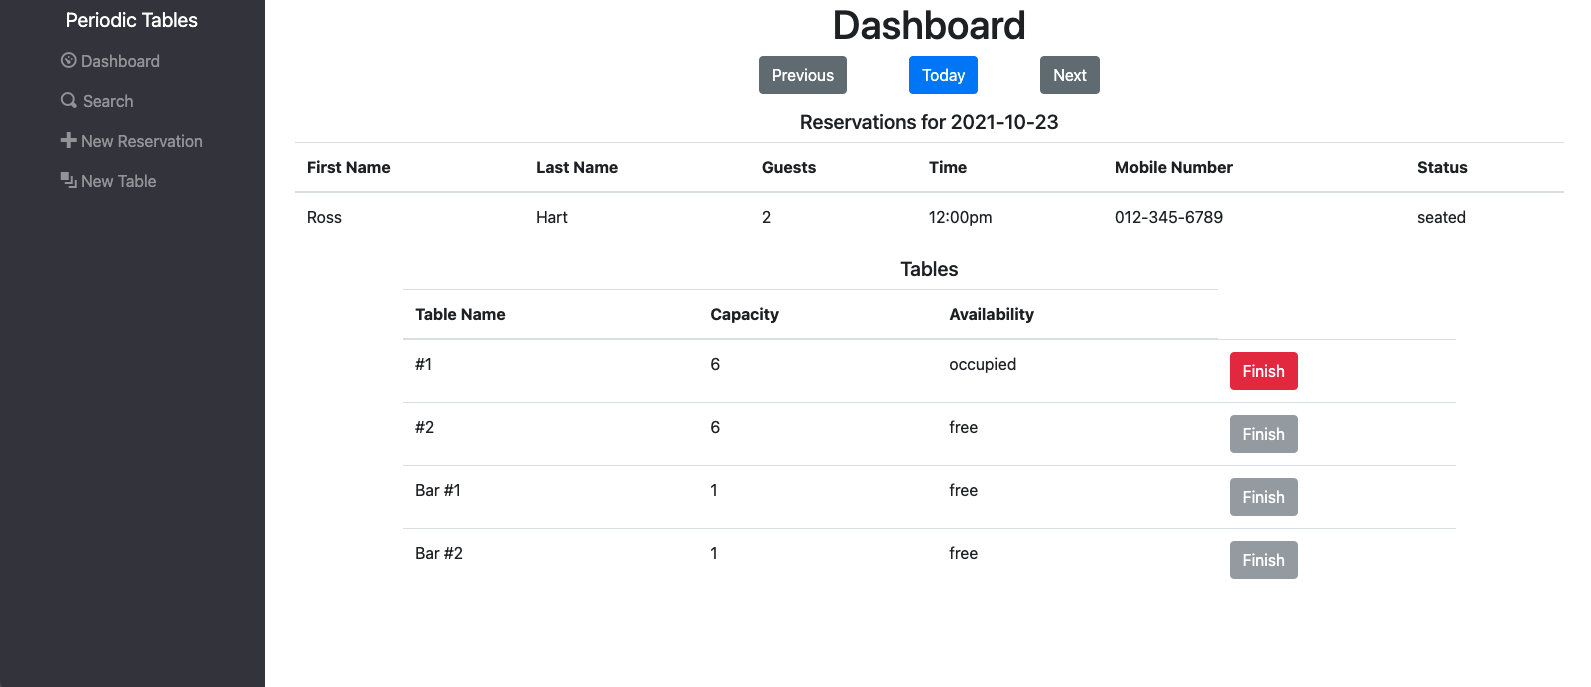Select table name '#2'
1591x687 pixels.
coord(425,427)
